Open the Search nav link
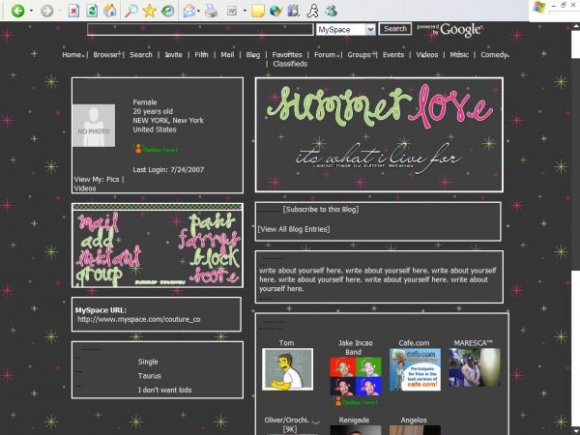Viewport: 580px width, 435px height. coord(141,55)
